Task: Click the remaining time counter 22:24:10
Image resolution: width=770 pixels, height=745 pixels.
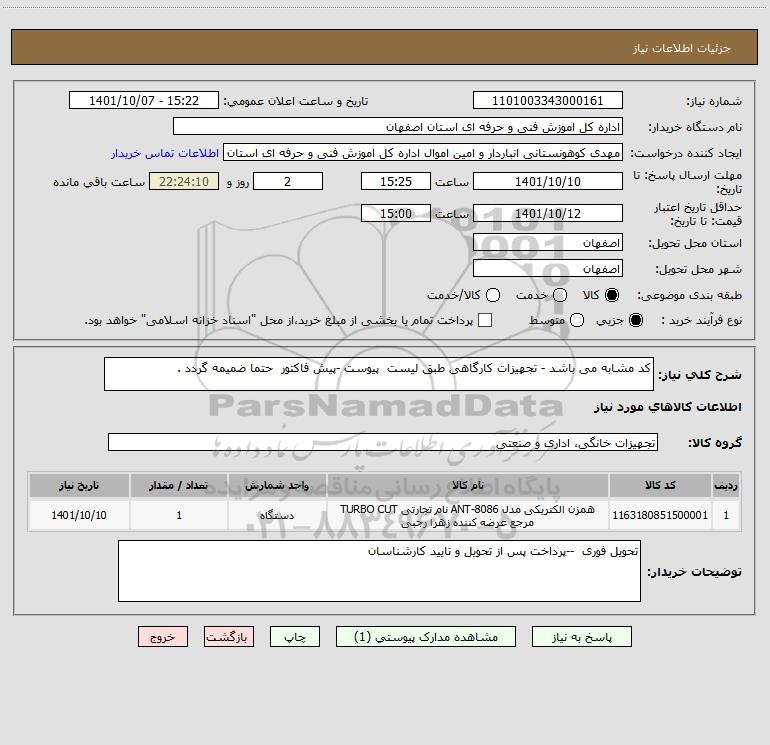Action: [x=184, y=181]
